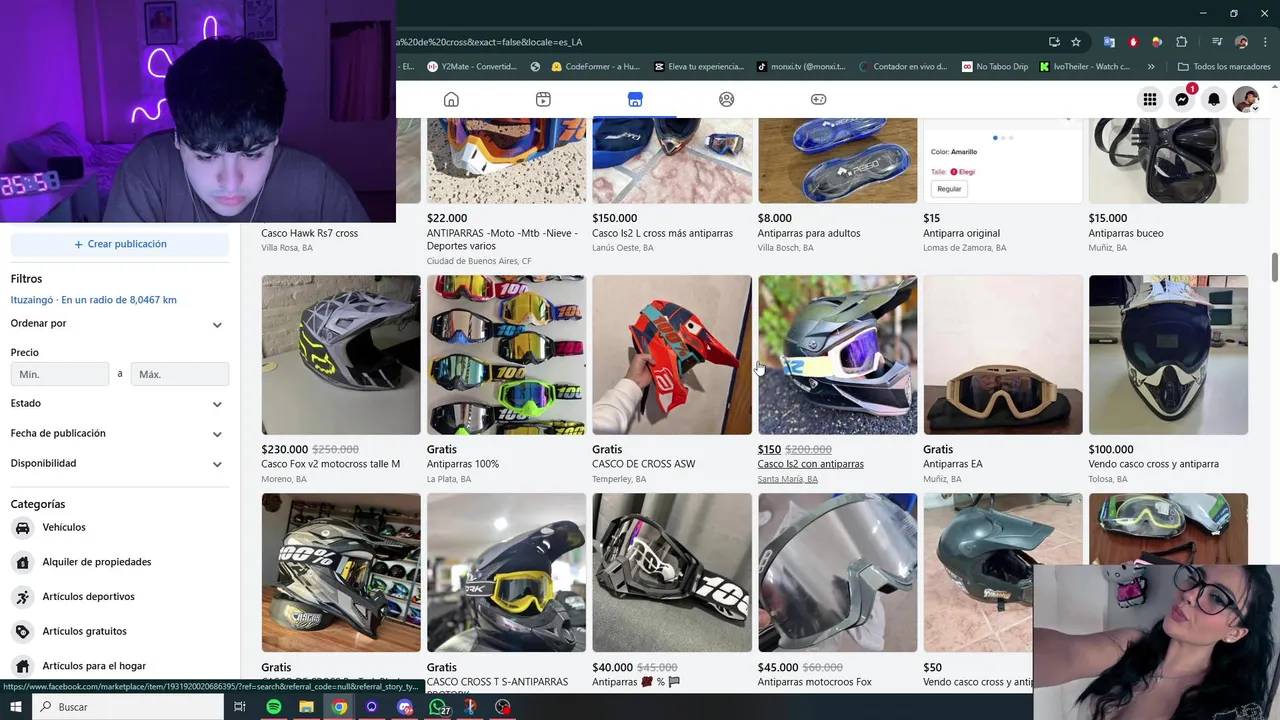Viewport: 1280px width, 720px height.
Task: Open the Antiparra original listing title
Action: click(x=961, y=233)
